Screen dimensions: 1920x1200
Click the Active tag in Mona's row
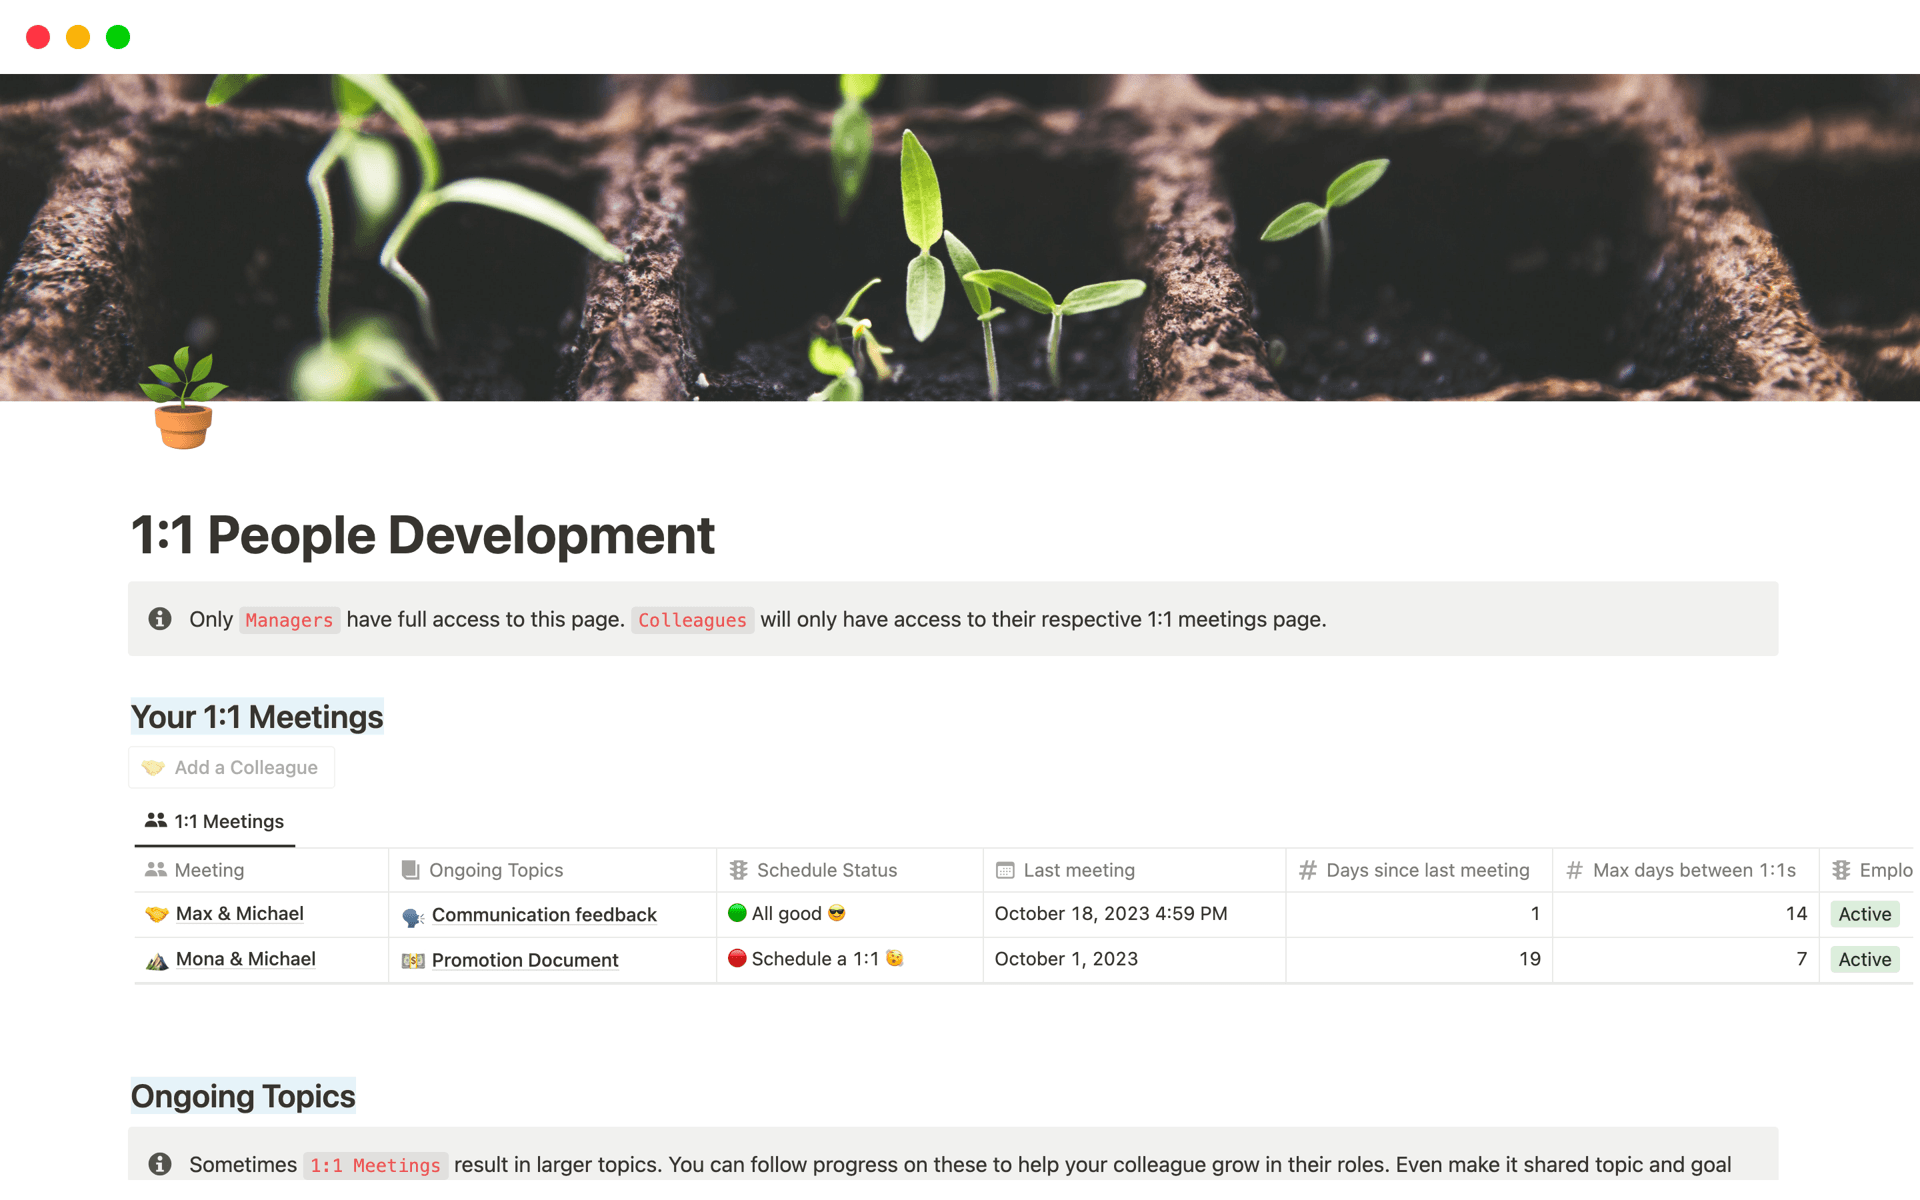tap(1864, 959)
